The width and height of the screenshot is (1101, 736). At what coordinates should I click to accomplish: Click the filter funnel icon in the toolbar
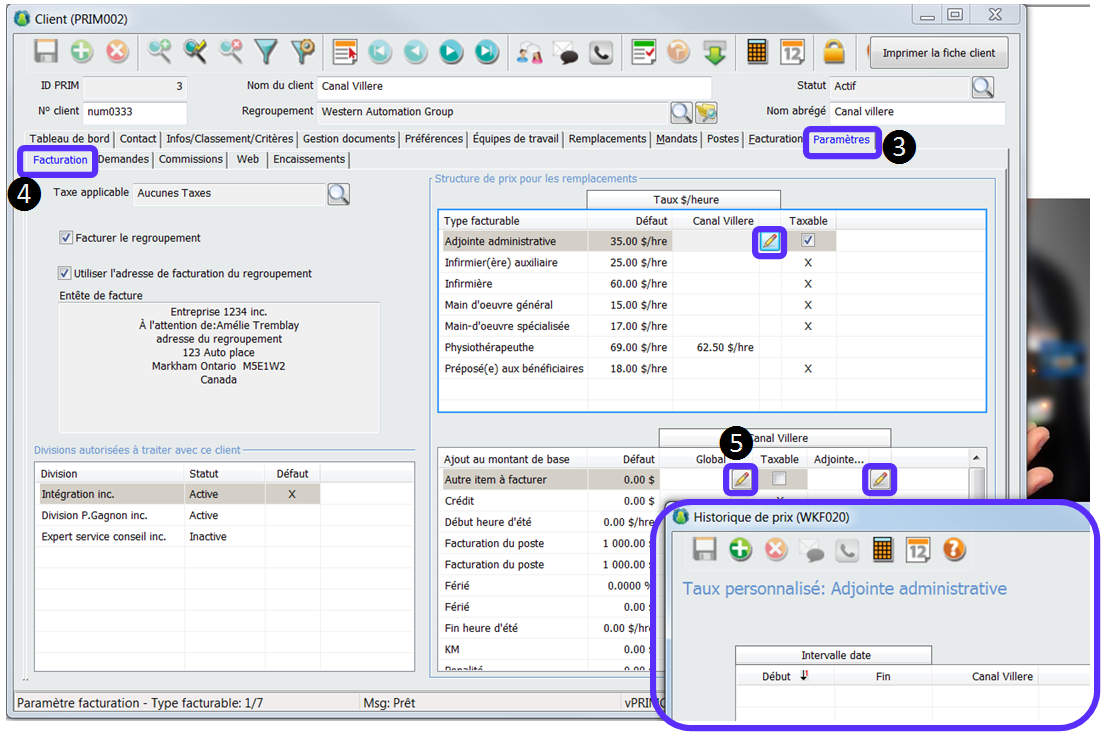[265, 52]
